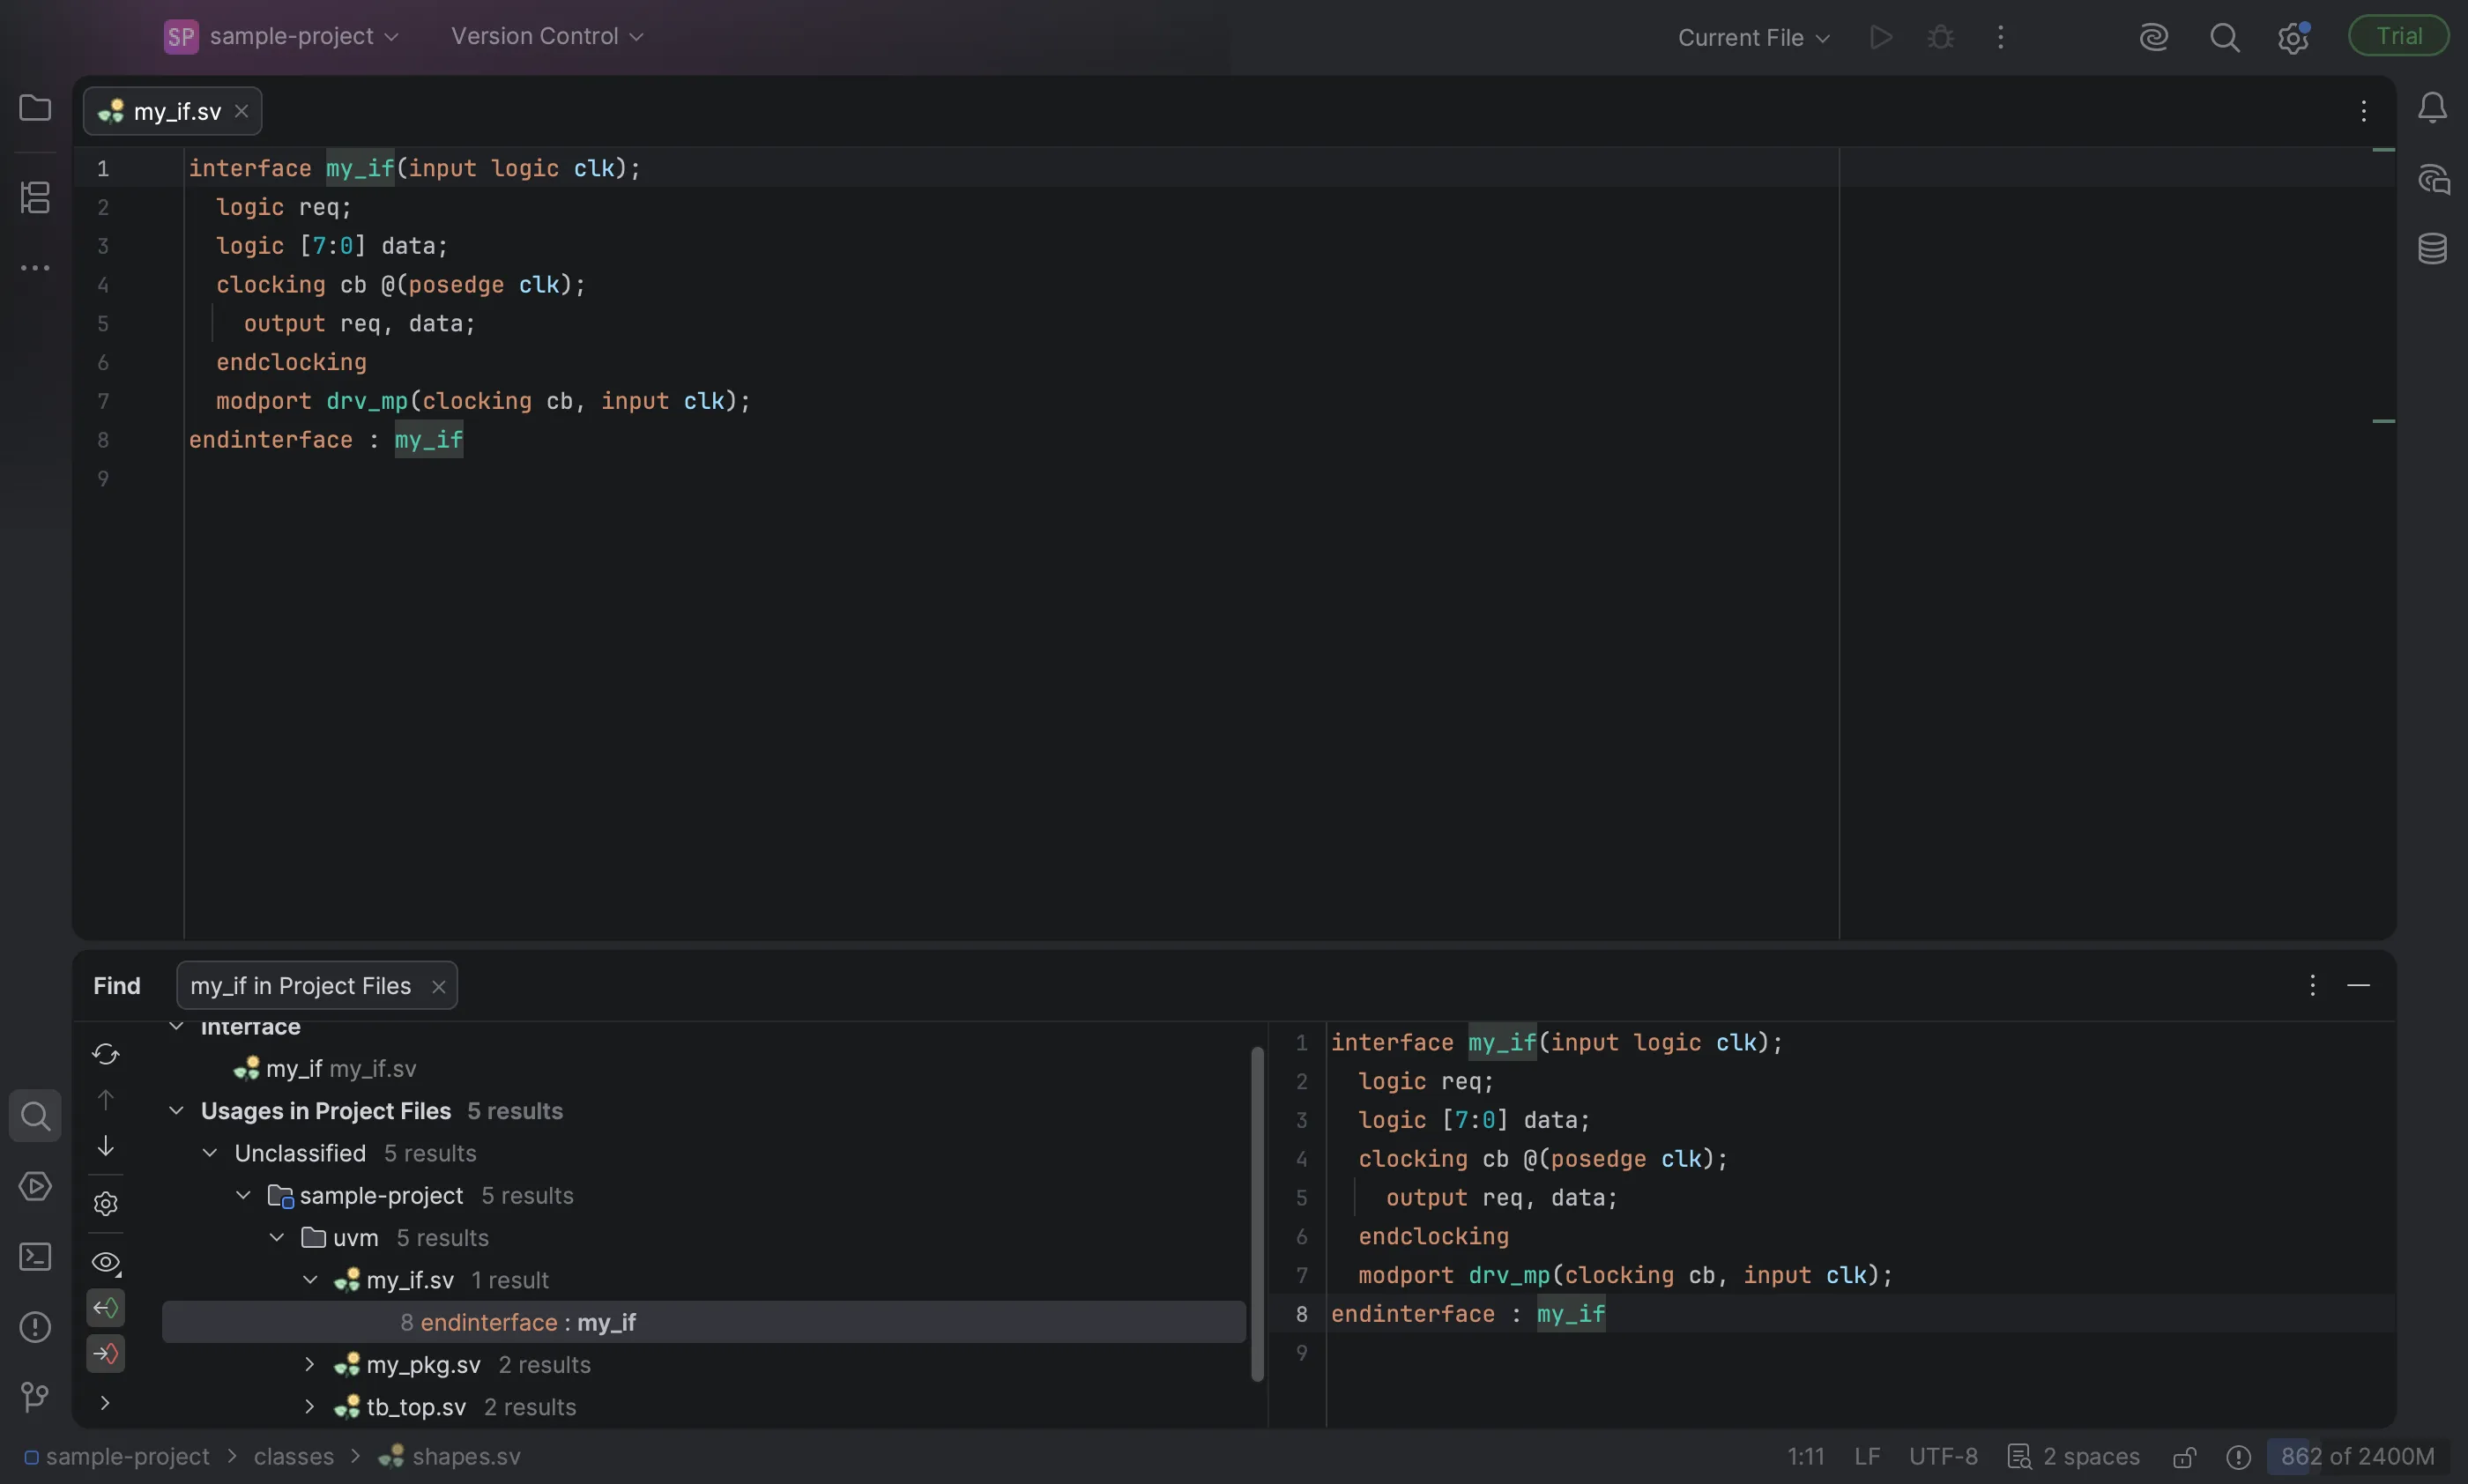Image resolution: width=2468 pixels, height=1484 pixels.
Task: Collapse Usages in Project Files node
Action: point(176,1111)
